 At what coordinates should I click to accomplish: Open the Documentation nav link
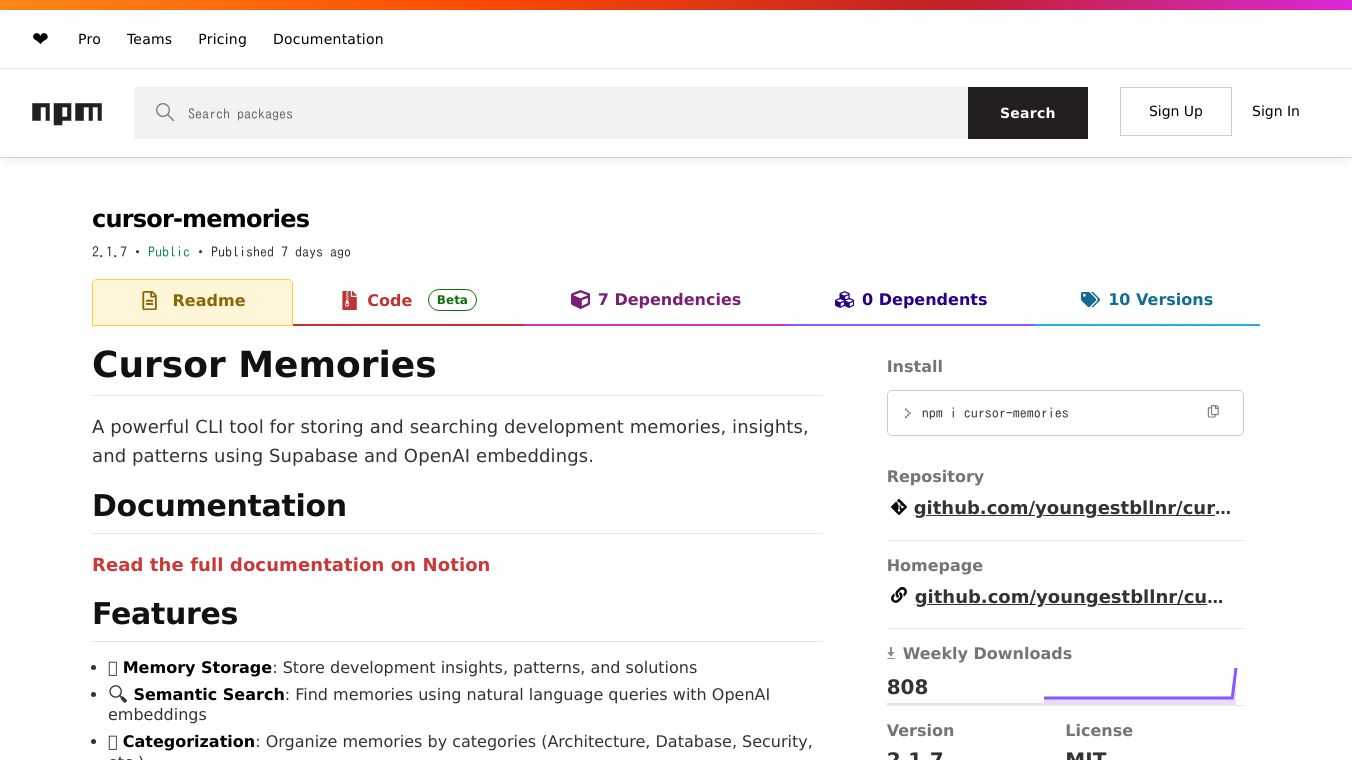point(328,39)
